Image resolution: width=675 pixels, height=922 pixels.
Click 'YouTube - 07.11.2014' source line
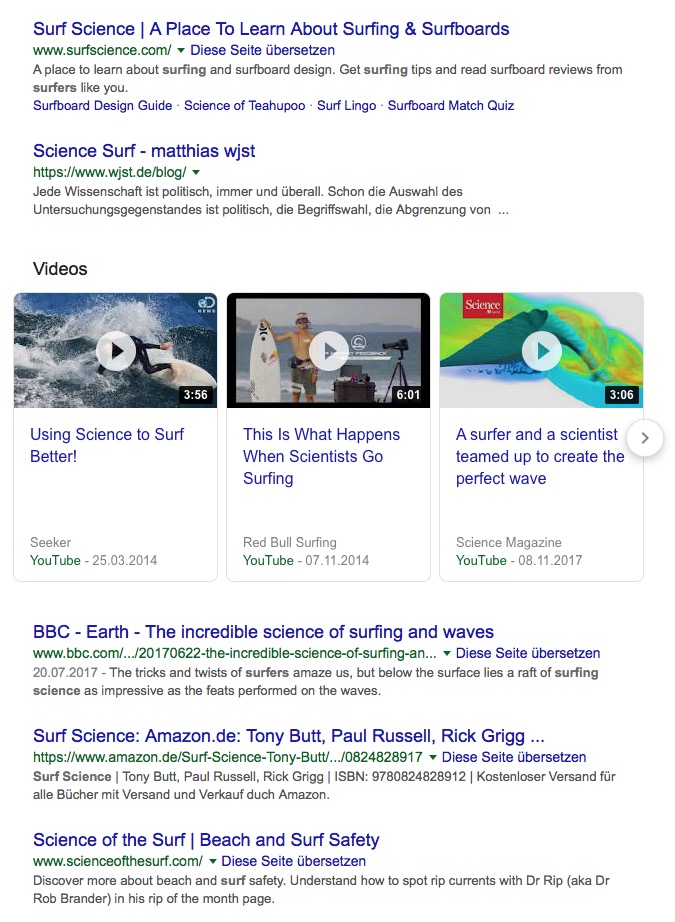point(306,560)
